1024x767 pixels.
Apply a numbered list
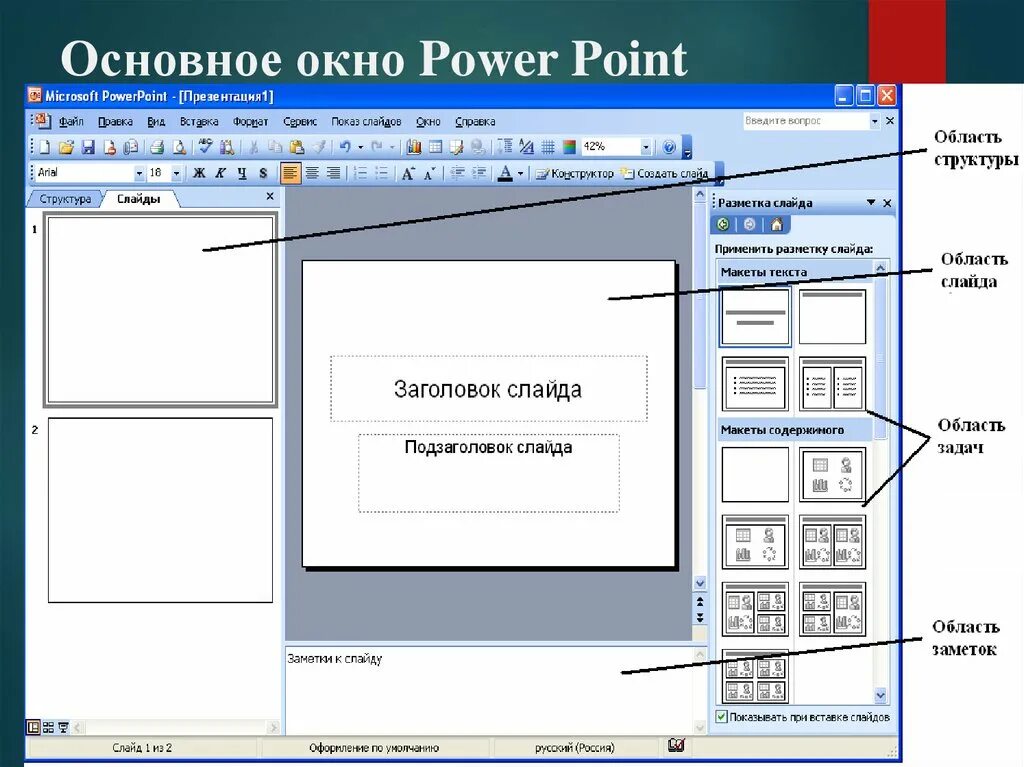point(360,173)
